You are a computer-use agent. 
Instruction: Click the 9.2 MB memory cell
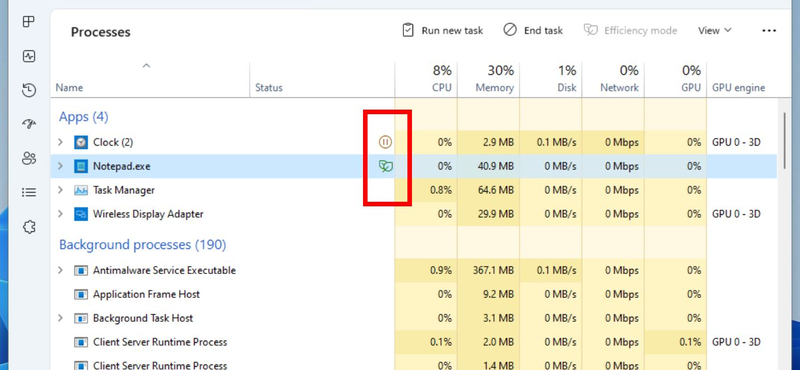(x=488, y=294)
